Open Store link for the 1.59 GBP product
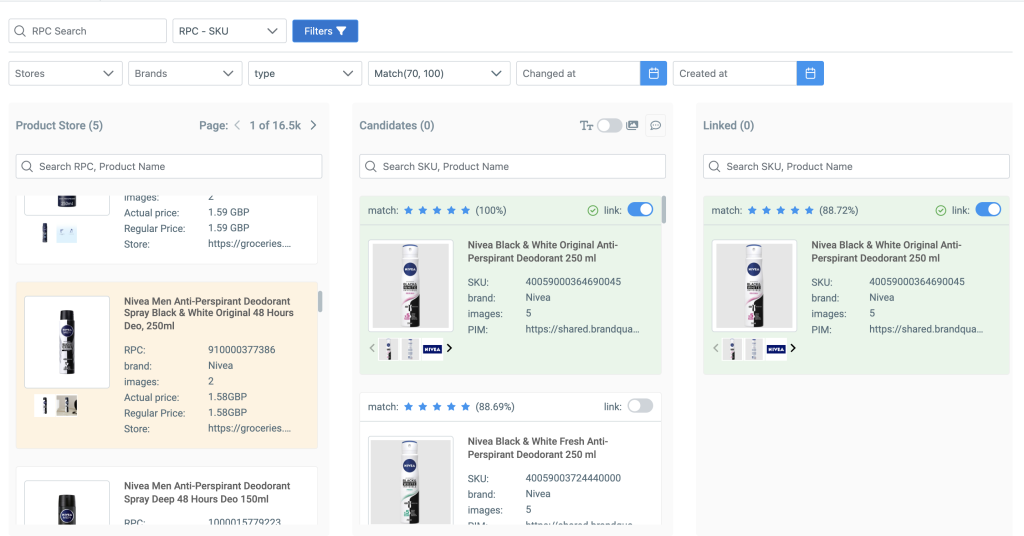The image size is (1024, 536). point(249,244)
